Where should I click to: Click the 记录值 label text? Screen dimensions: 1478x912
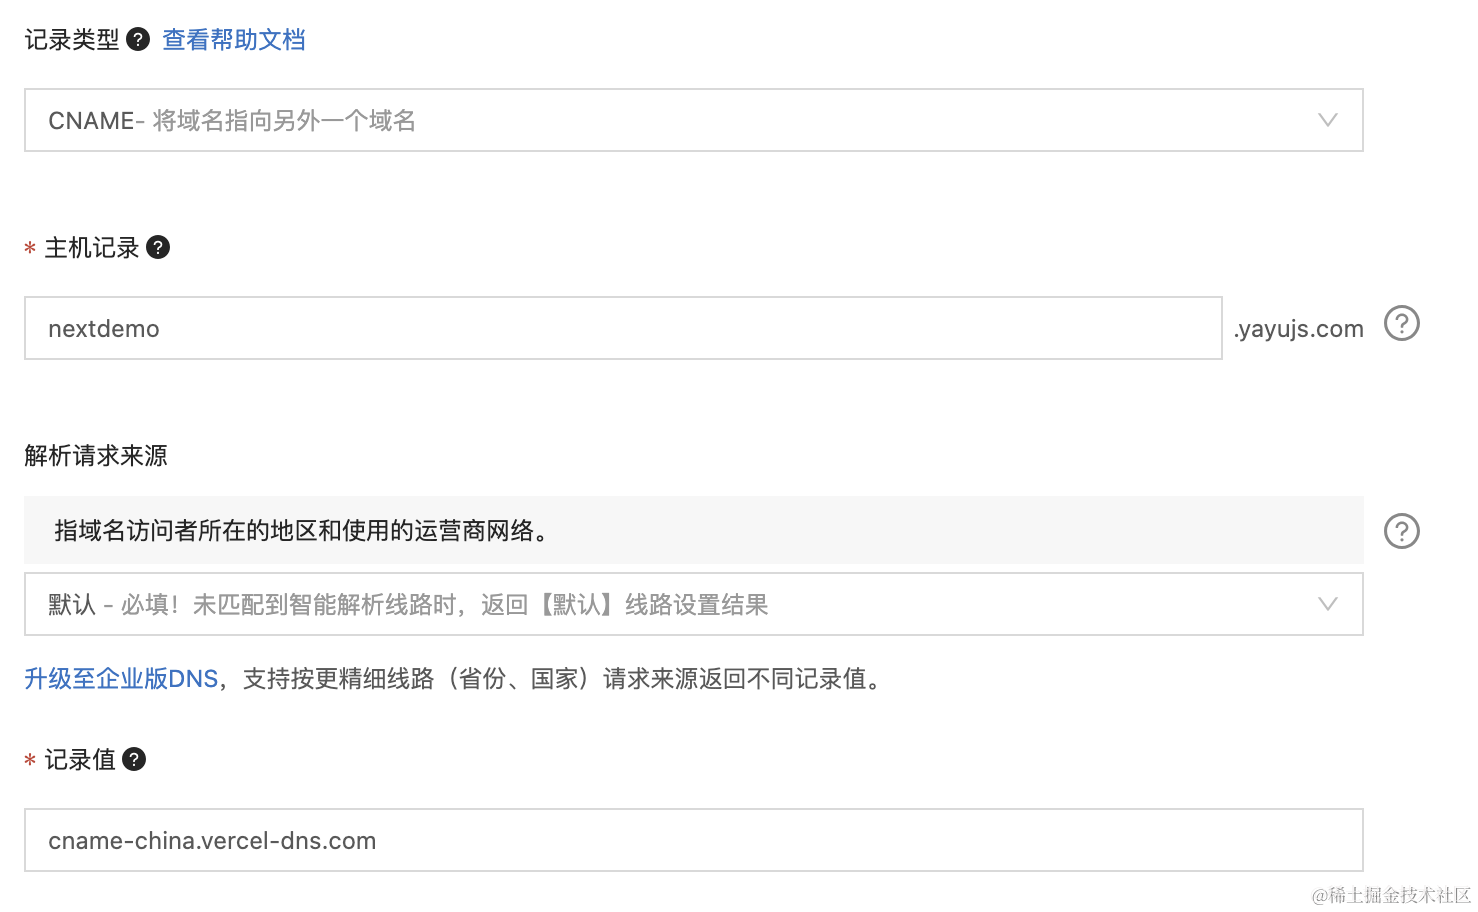(80, 760)
